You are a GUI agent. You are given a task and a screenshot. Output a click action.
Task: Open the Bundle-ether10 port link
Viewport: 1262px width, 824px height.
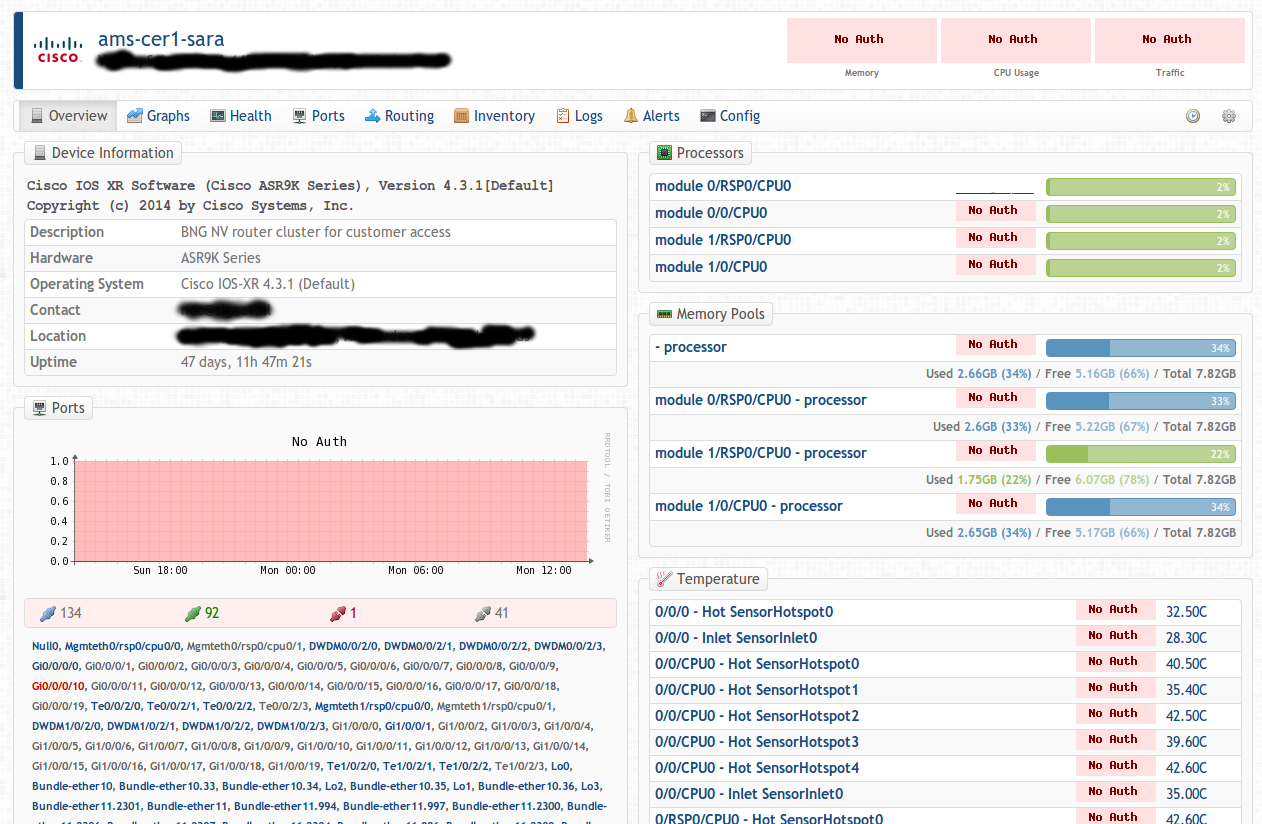pyautogui.click(x=72, y=786)
